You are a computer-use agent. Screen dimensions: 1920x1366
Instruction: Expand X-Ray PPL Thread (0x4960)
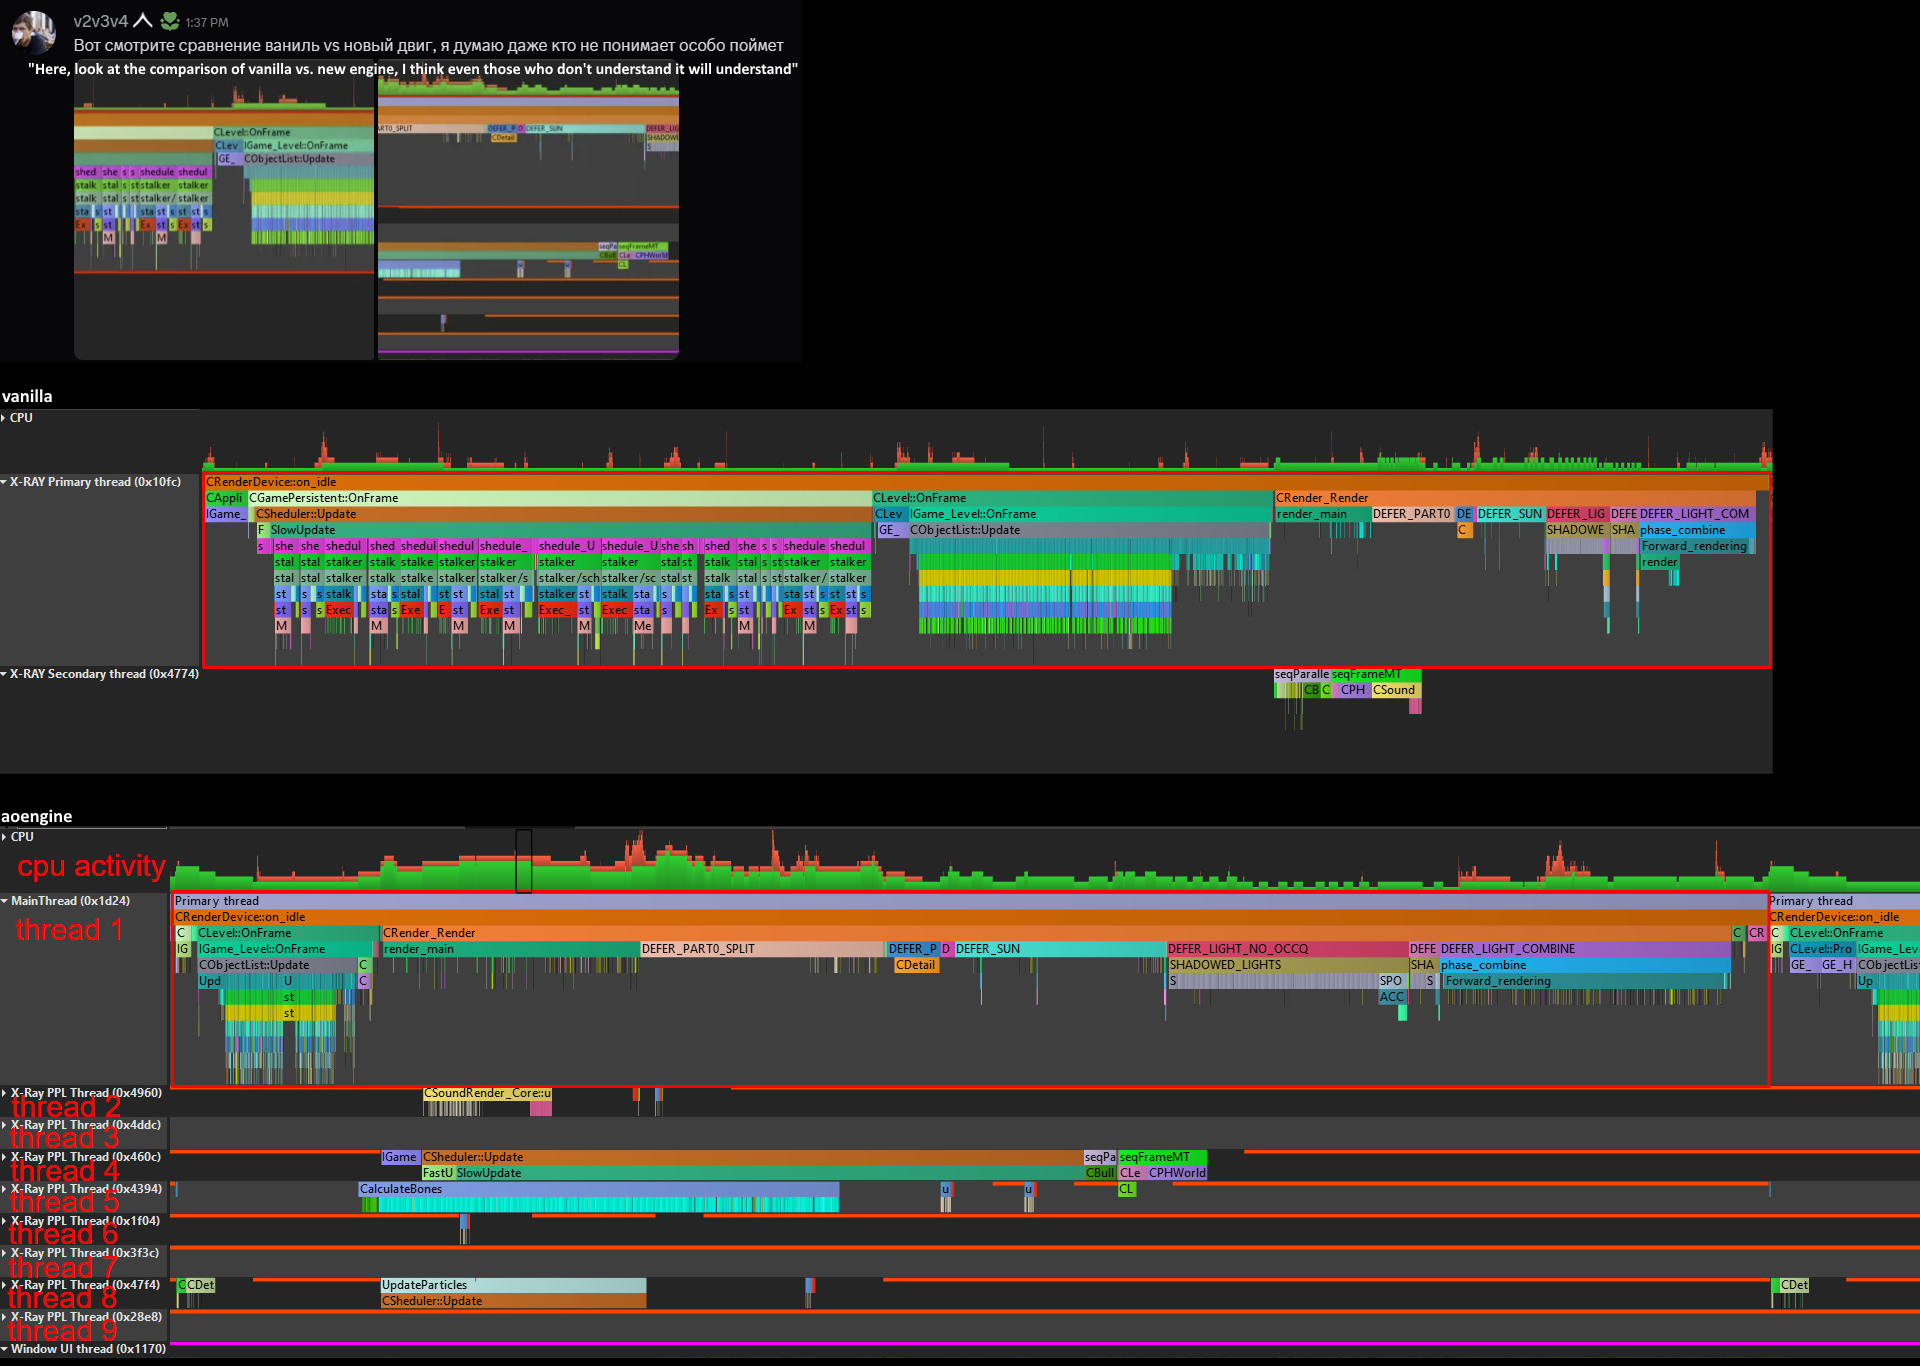pyautogui.click(x=4, y=1093)
